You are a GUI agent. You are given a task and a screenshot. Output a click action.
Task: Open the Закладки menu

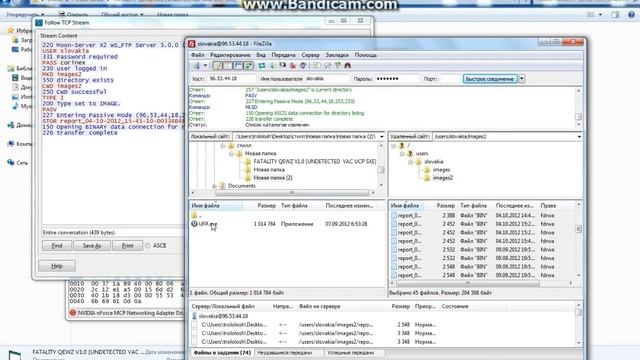click(x=337, y=55)
